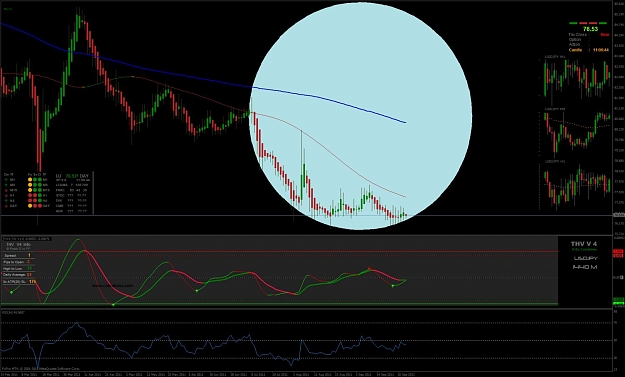The height and width of the screenshot is (377, 625).
Task: Click the Action label in info panel
Action: point(574,44)
